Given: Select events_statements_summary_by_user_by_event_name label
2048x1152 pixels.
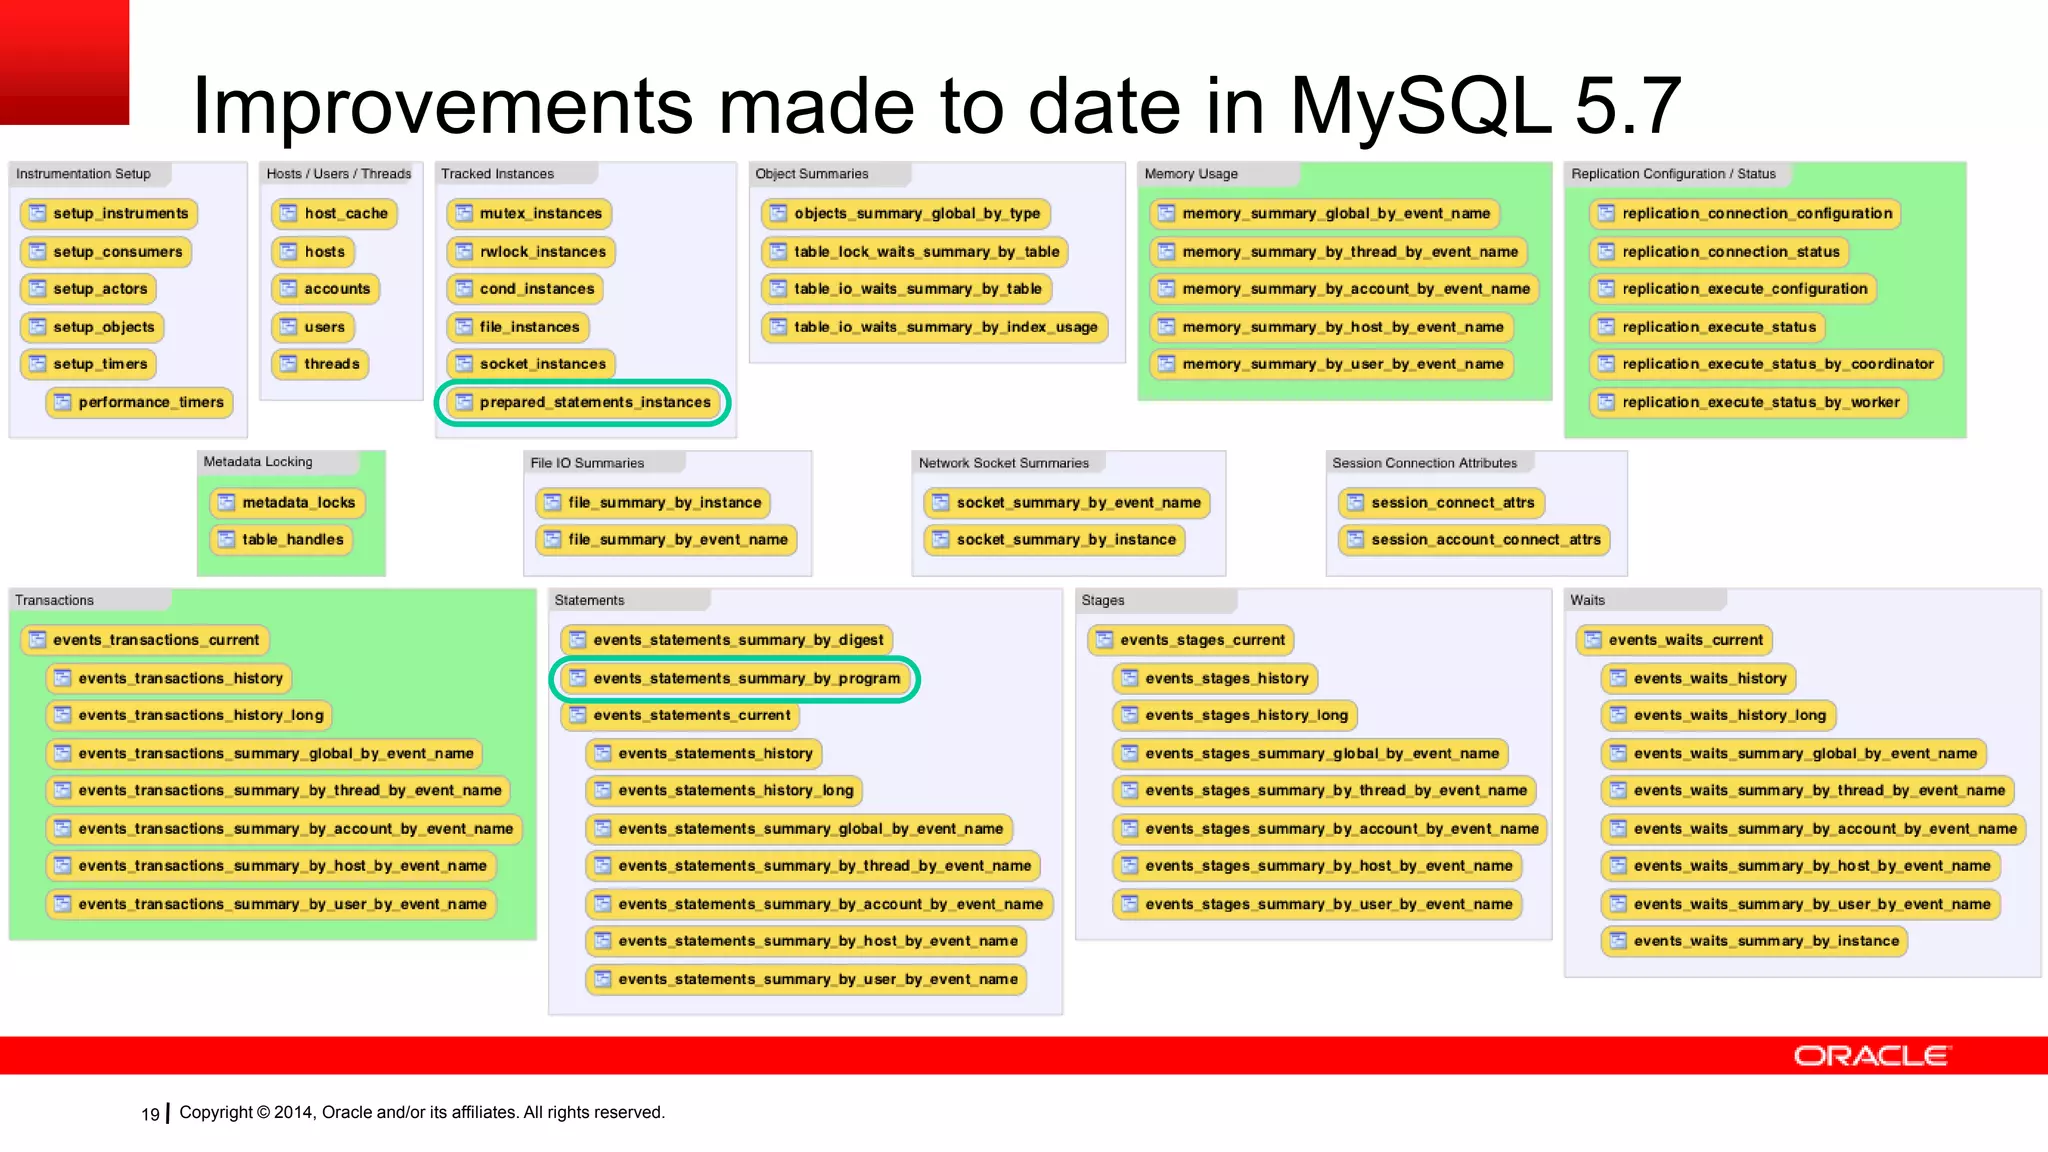Looking at the screenshot, I should 818,979.
